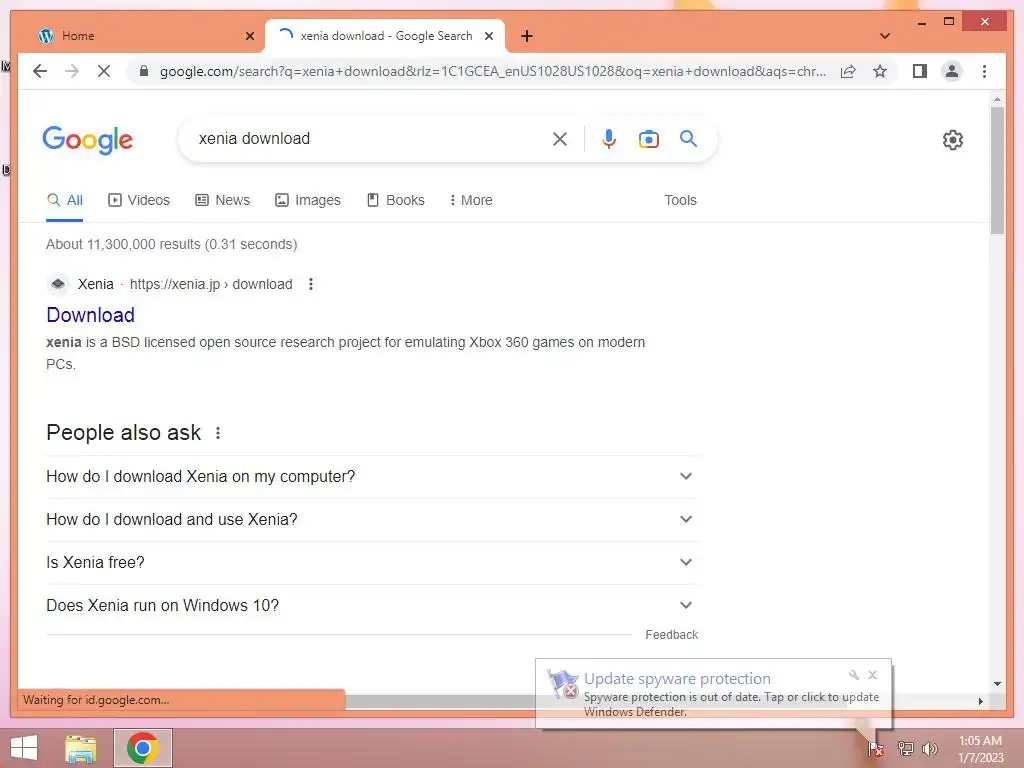Image resolution: width=1024 pixels, height=768 pixels.
Task: Stop loading the page
Action: click(x=104, y=71)
